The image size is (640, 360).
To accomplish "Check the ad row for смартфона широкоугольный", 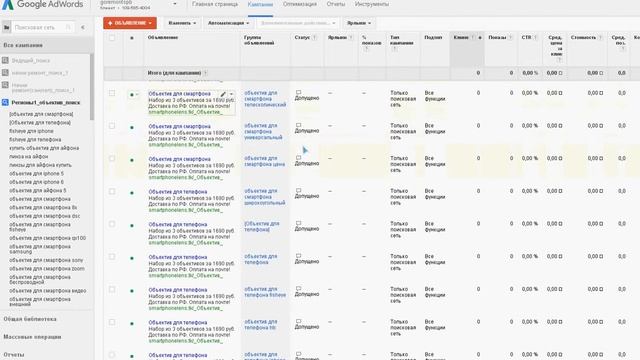I will (112, 191).
